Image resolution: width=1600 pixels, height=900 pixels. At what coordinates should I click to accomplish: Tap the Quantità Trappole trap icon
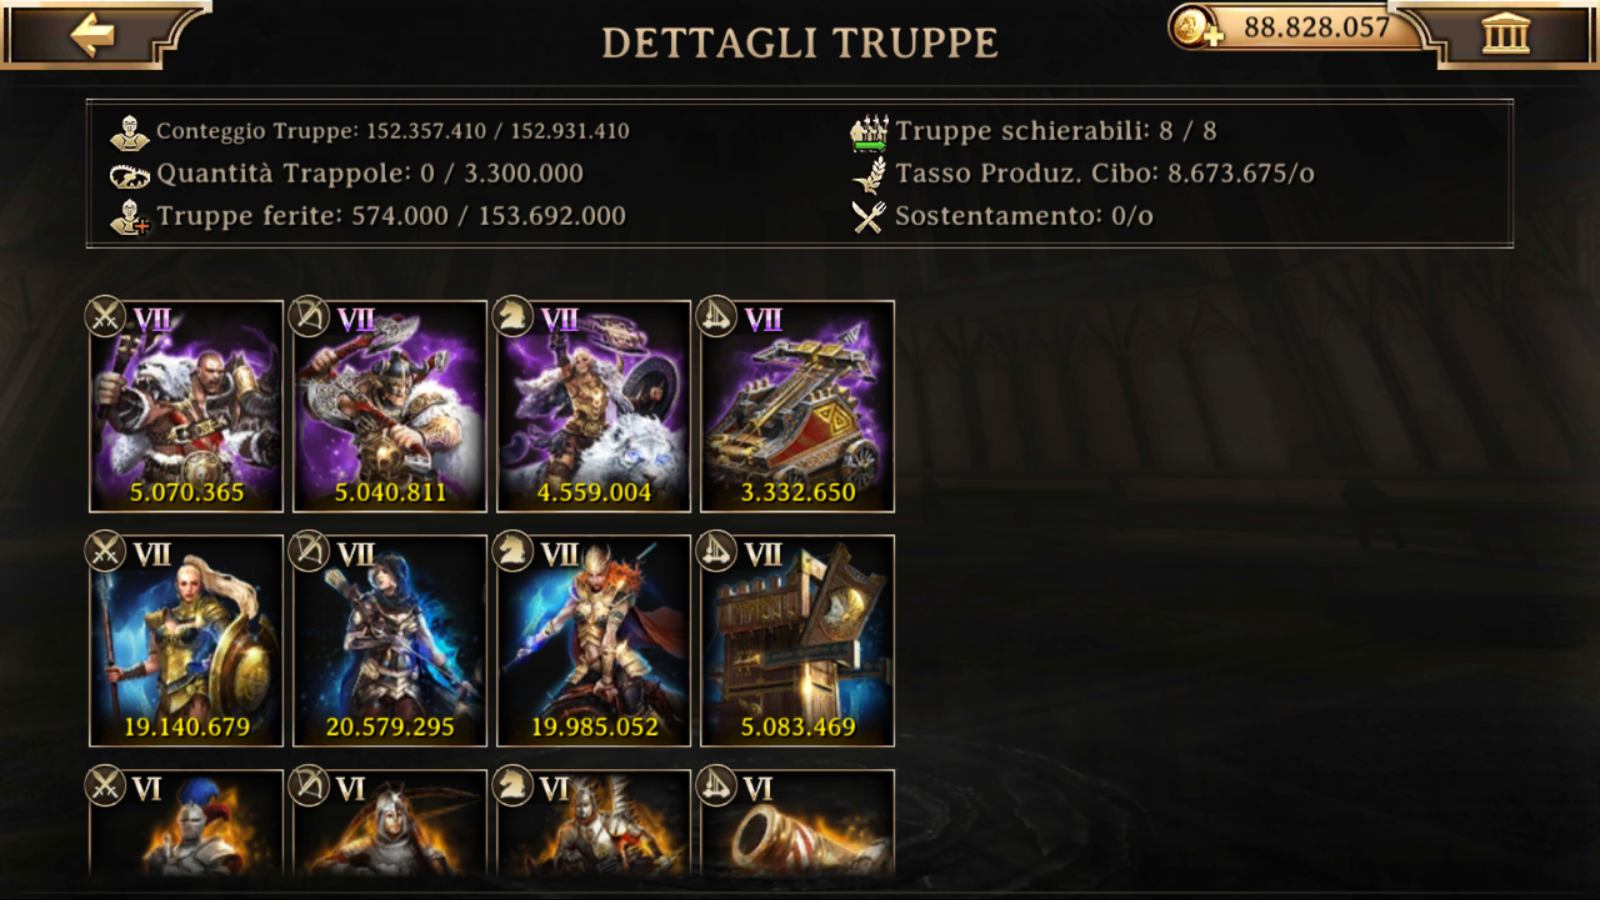click(129, 175)
